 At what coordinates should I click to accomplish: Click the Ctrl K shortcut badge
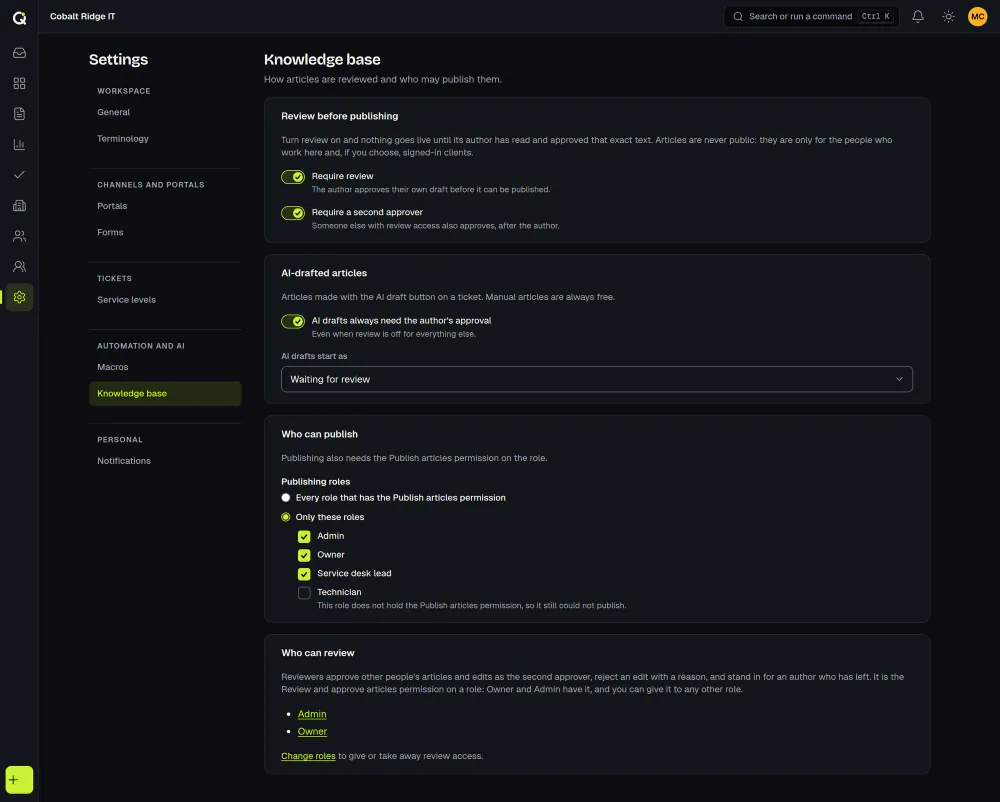(876, 17)
